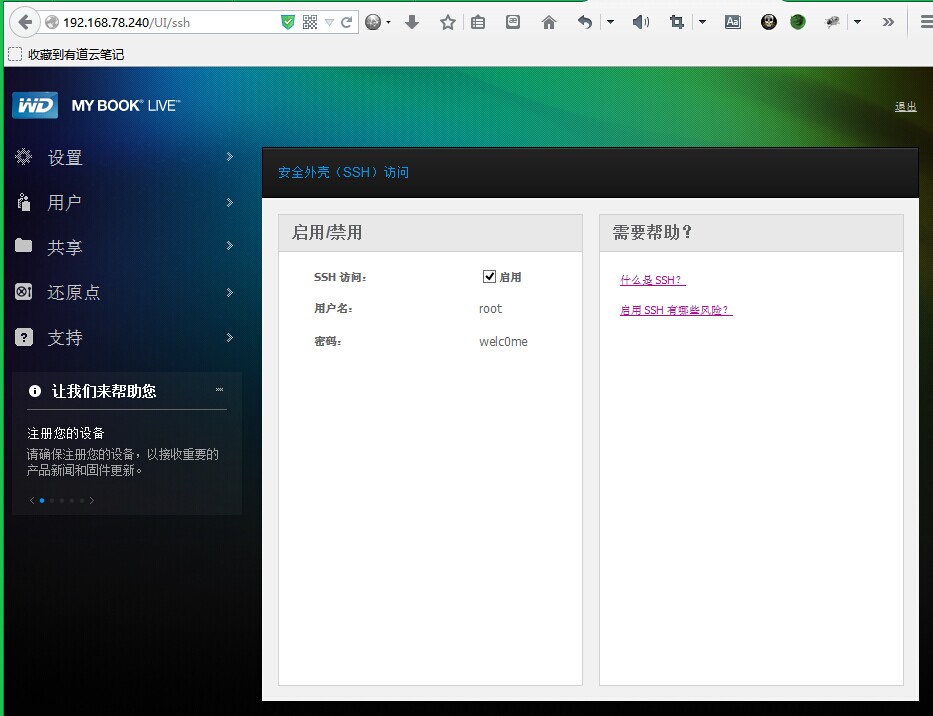This screenshot has height=716, width=933.
Task: Click the 安全外壳（SSH）访问 title
Action: (343, 173)
